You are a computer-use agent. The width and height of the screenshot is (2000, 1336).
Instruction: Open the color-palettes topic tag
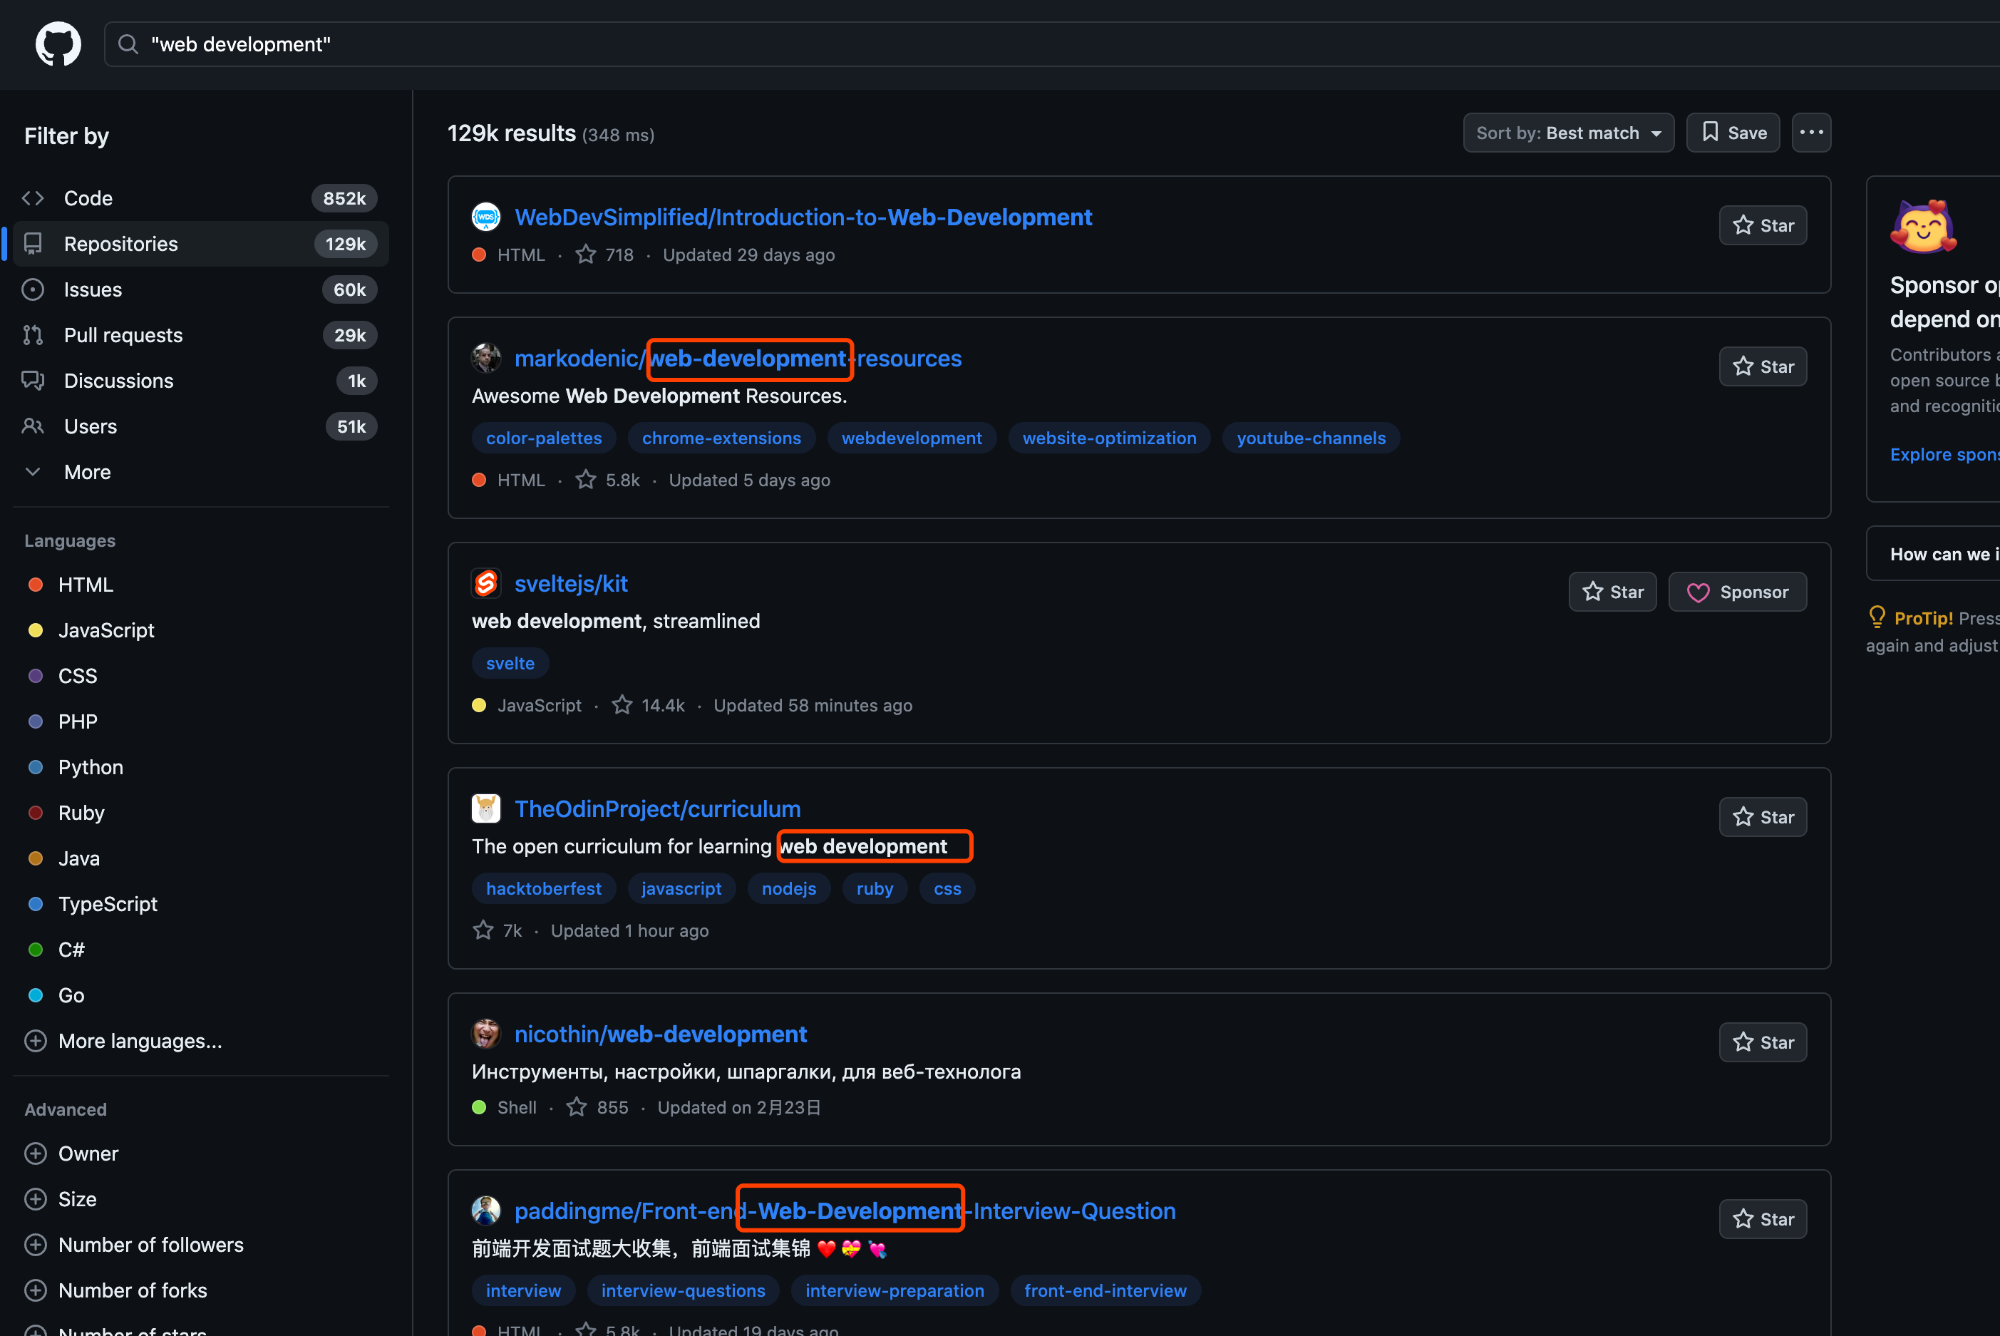544,438
